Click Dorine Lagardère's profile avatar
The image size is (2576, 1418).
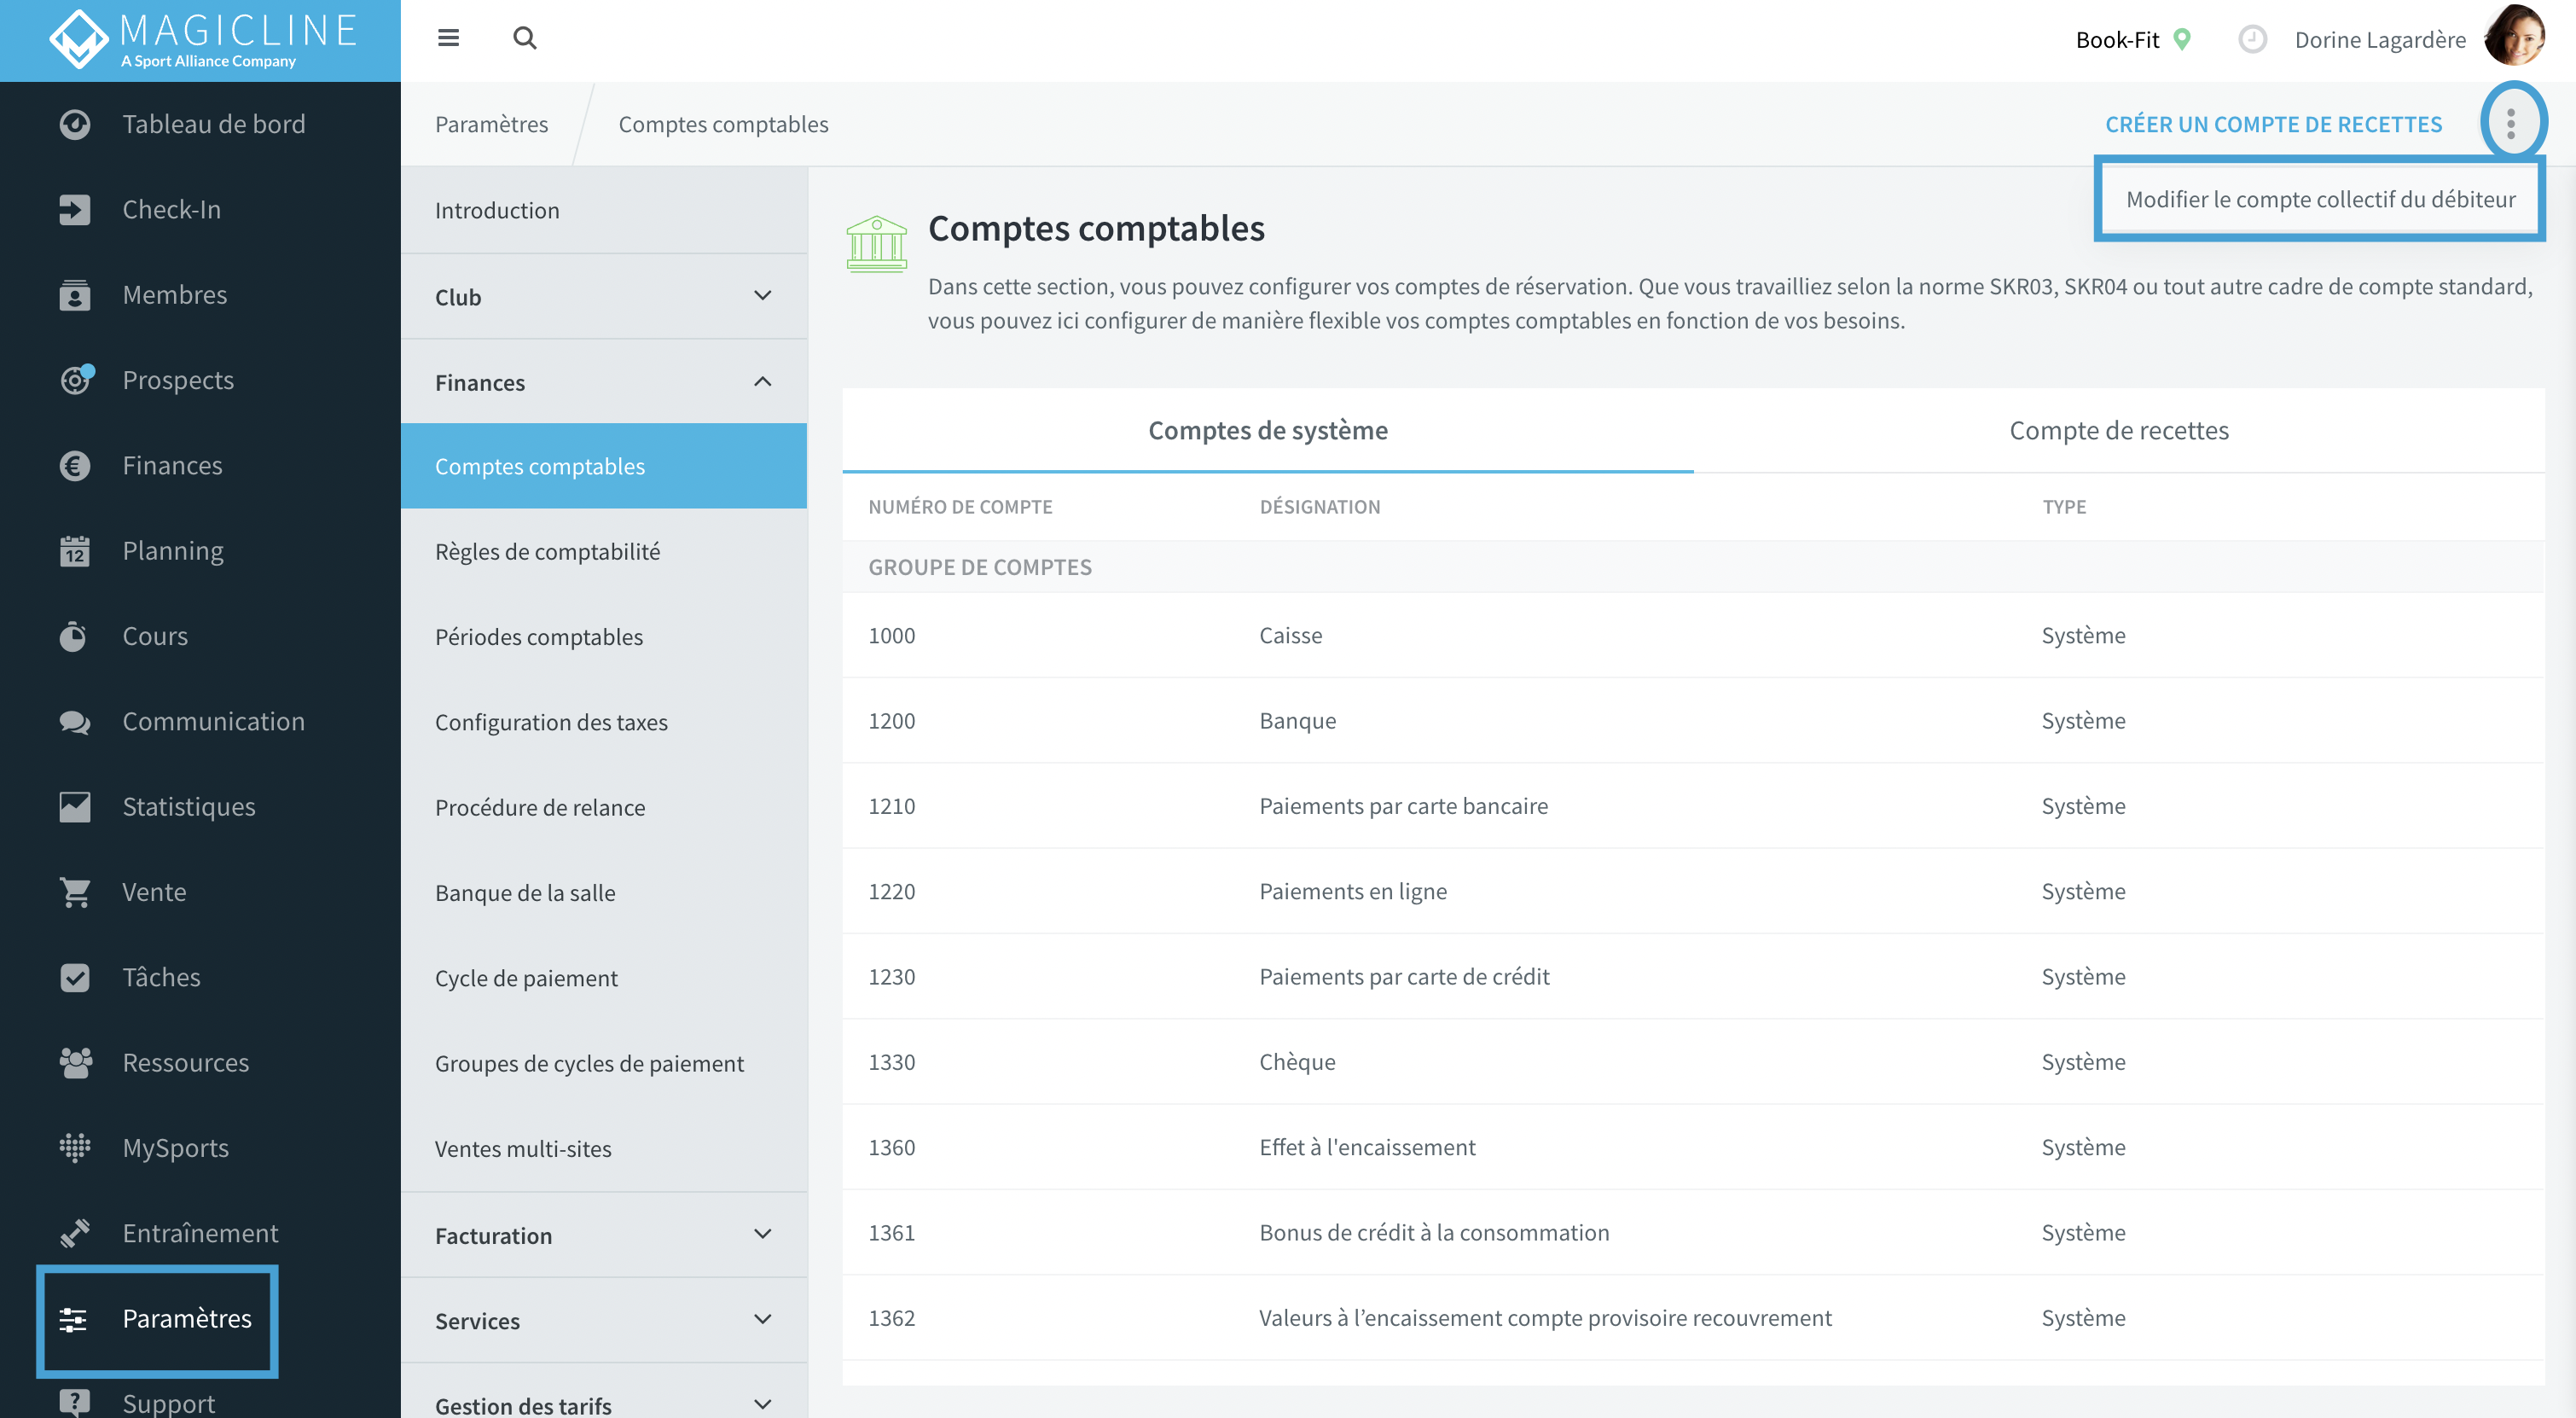click(x=2514, y=37)
